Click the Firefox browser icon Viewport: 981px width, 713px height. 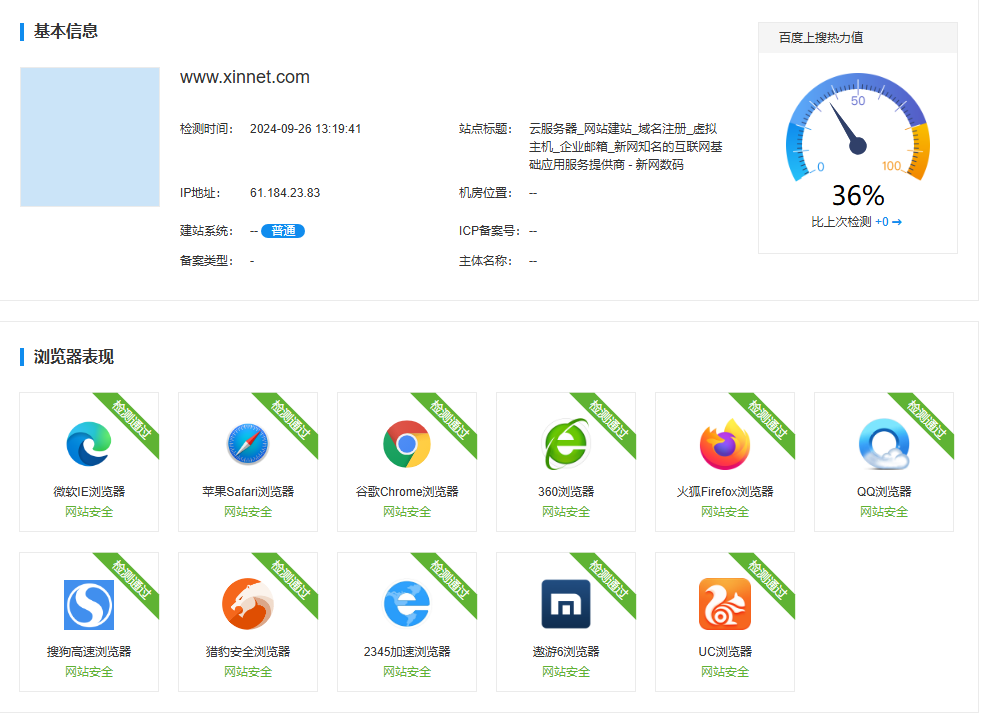click(x=724, y=444)
